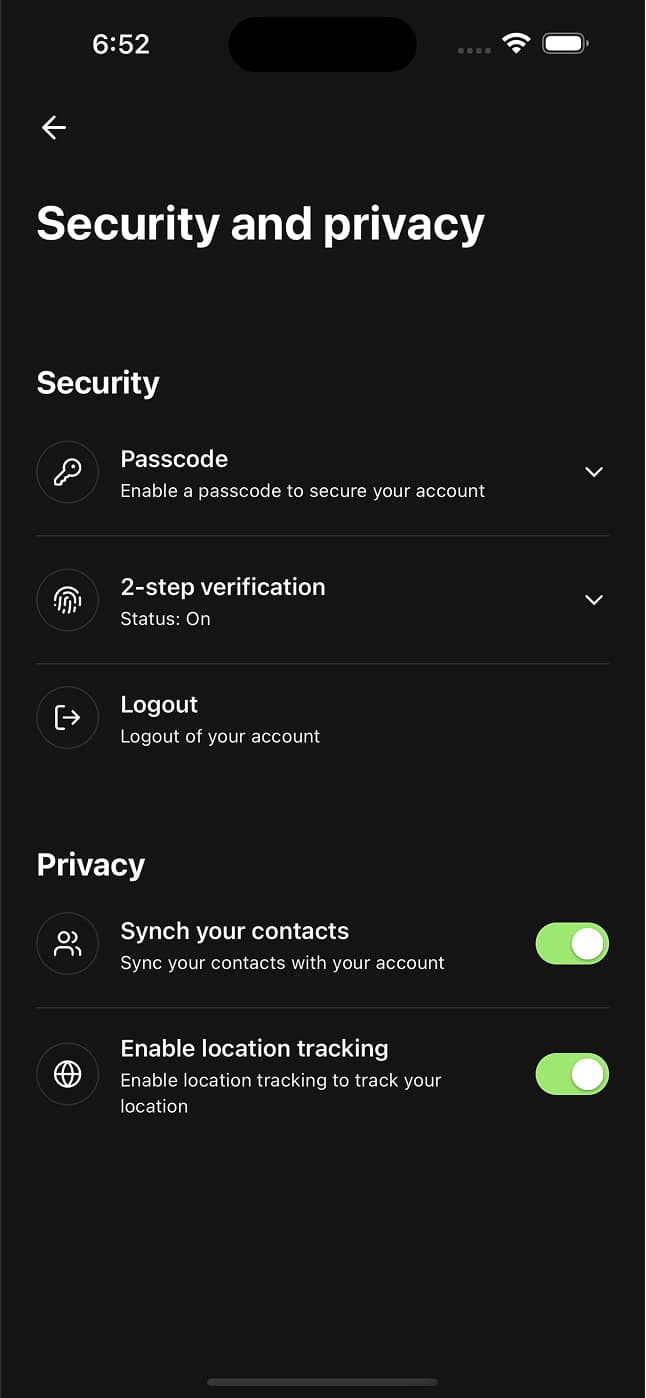Click the Synch your contacts people icon

pos(67,943)
